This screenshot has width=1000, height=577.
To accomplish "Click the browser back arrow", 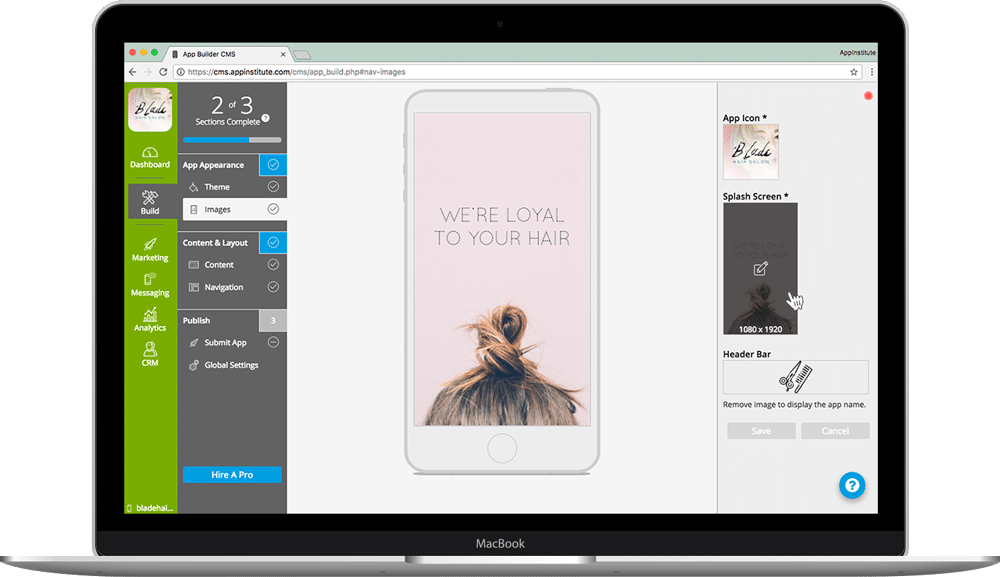I will pyautogui.click(x=133, y=72).
